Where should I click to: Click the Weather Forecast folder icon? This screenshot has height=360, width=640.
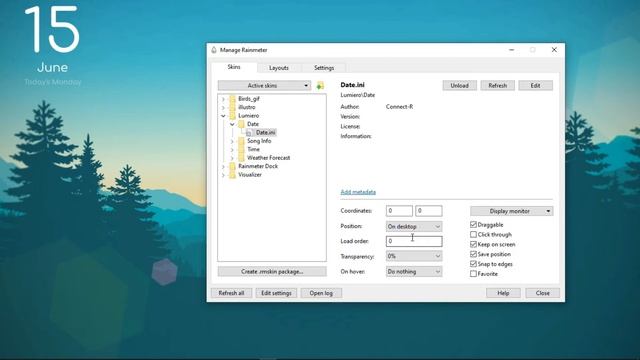pyautogui.click(x=242, y=158)
